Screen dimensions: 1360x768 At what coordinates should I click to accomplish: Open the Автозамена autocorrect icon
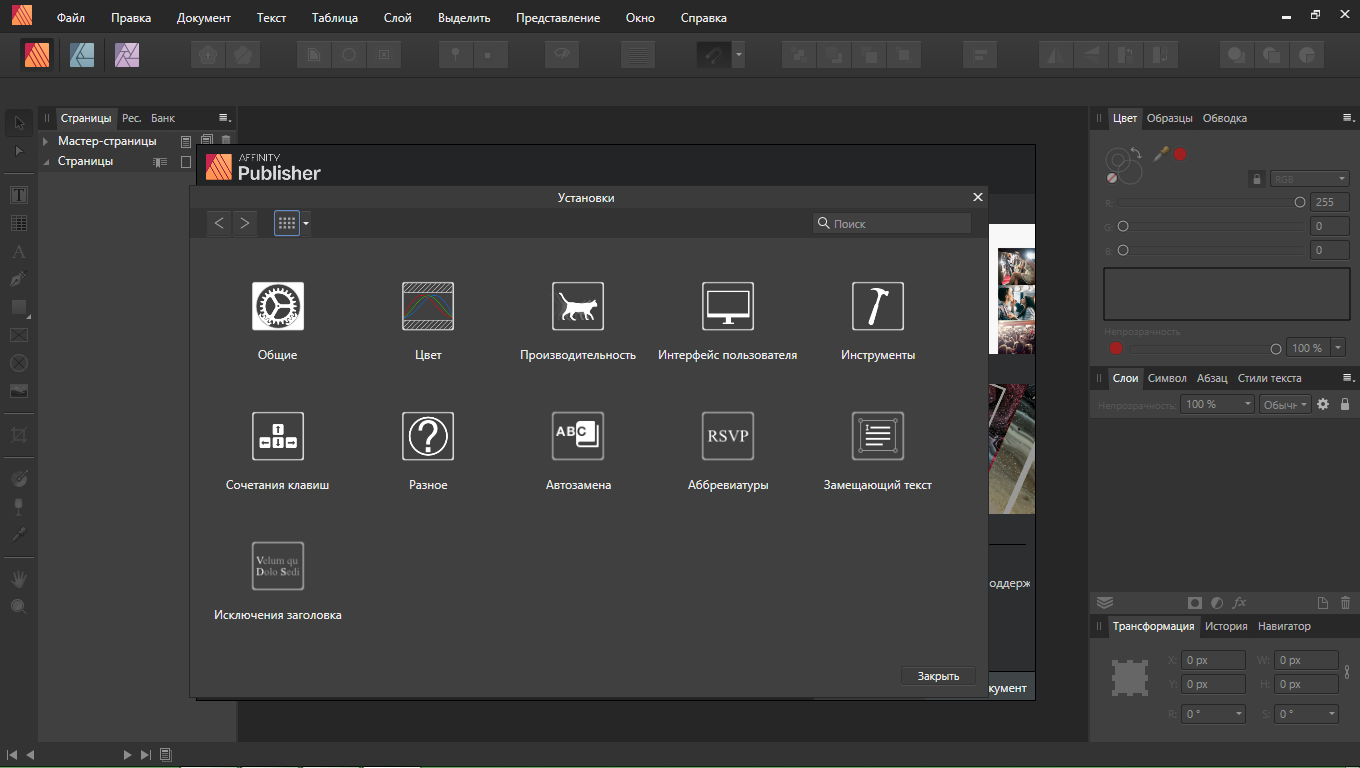coord(578,436)
